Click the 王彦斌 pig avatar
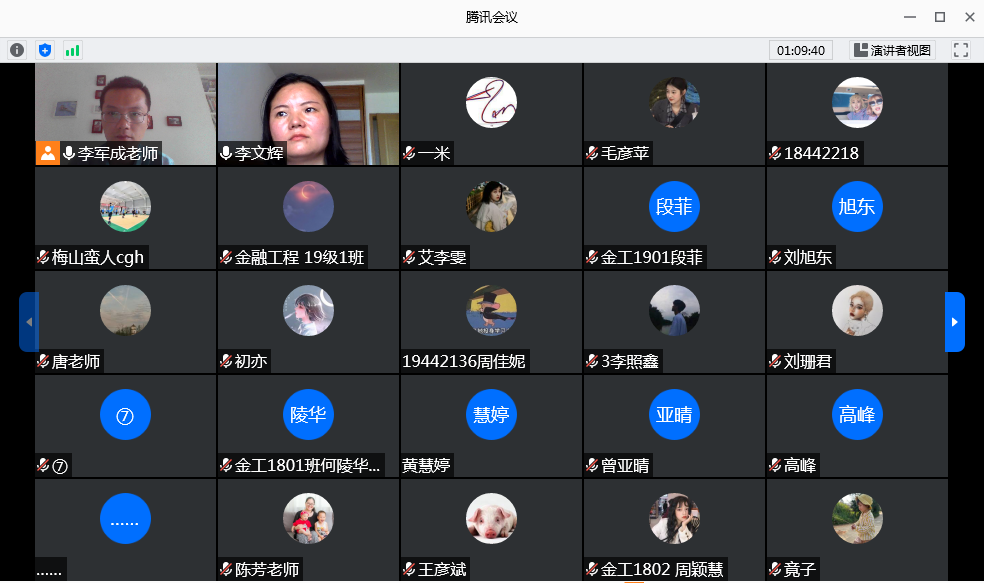This screenshot has height=583, width=984. tap(491, 519)
